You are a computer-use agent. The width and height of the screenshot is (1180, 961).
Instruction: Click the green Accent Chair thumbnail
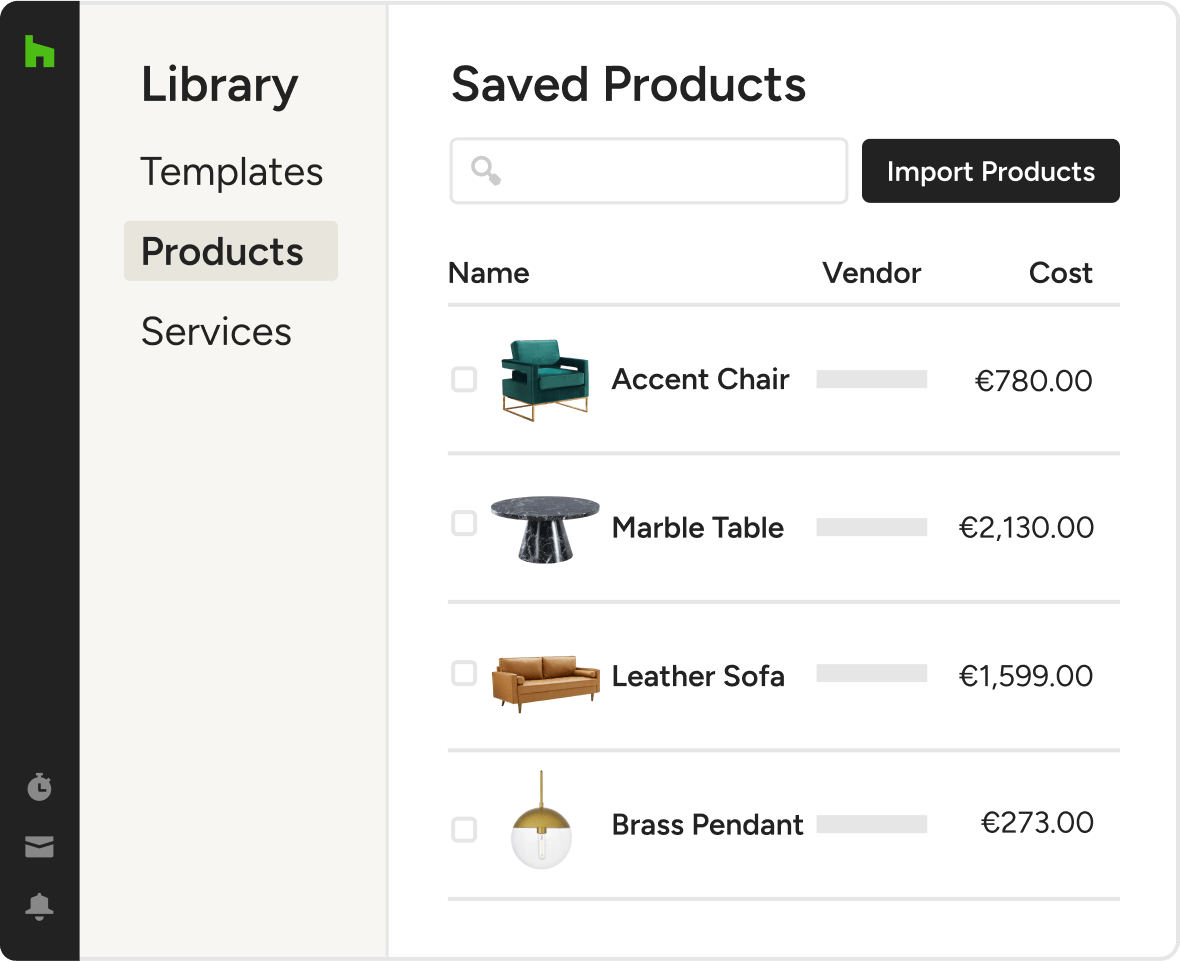[545, 379]
